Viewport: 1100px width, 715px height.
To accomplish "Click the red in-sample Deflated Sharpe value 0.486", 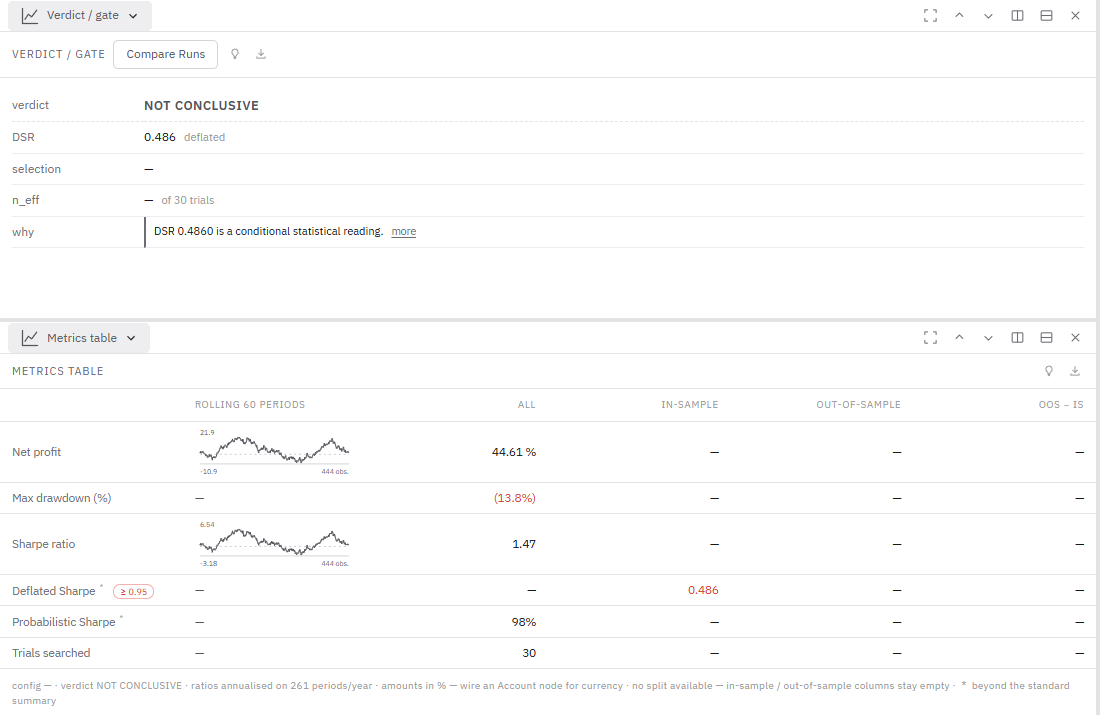I will click(x=703, y=590).
